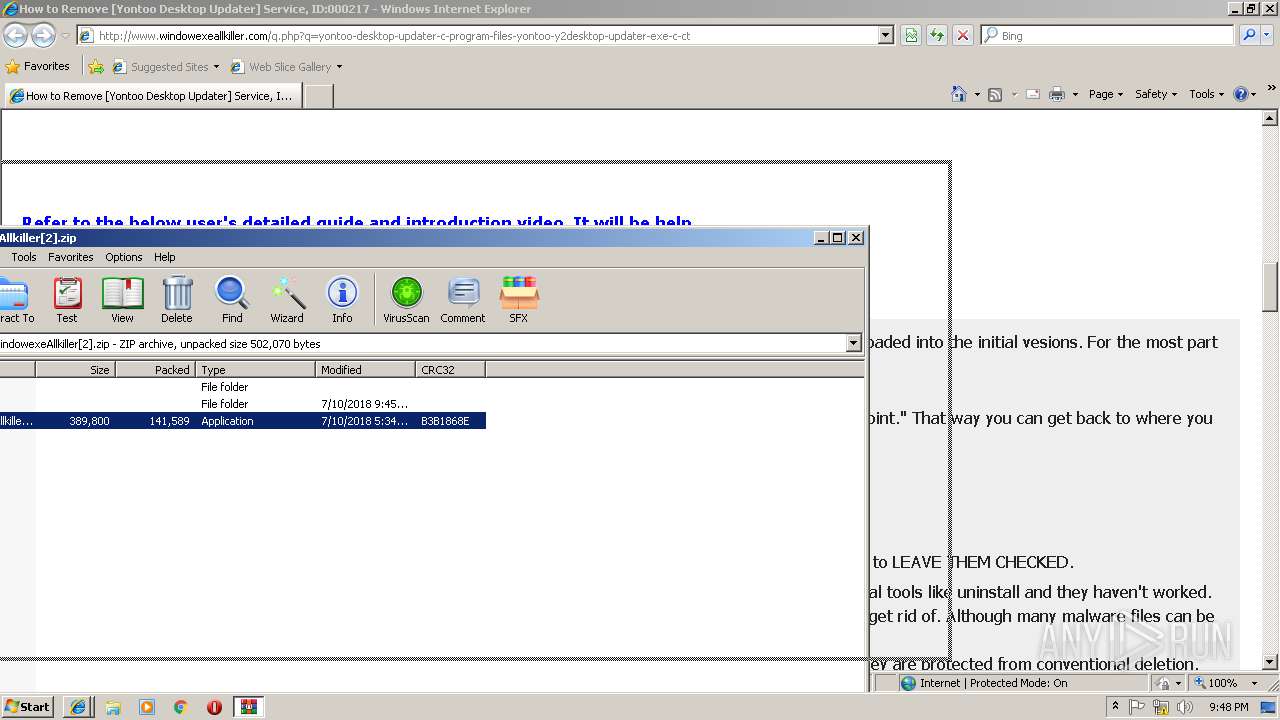This screenshot has height=720, width=1280.
Task: Open the recent pages dropdown arrow
Action: 65,36
